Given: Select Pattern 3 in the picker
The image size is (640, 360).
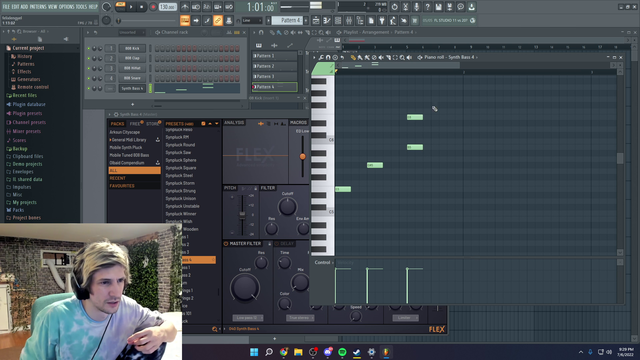Looking at the screenshot, I should click(x=274, y=76).
